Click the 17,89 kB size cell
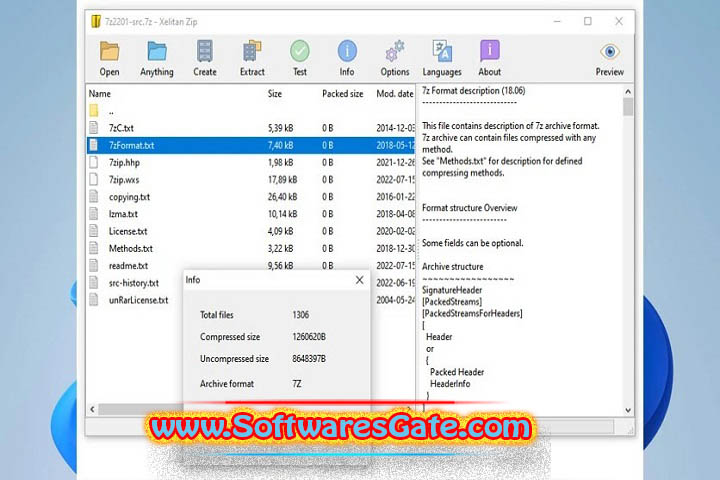 point(282,180)
